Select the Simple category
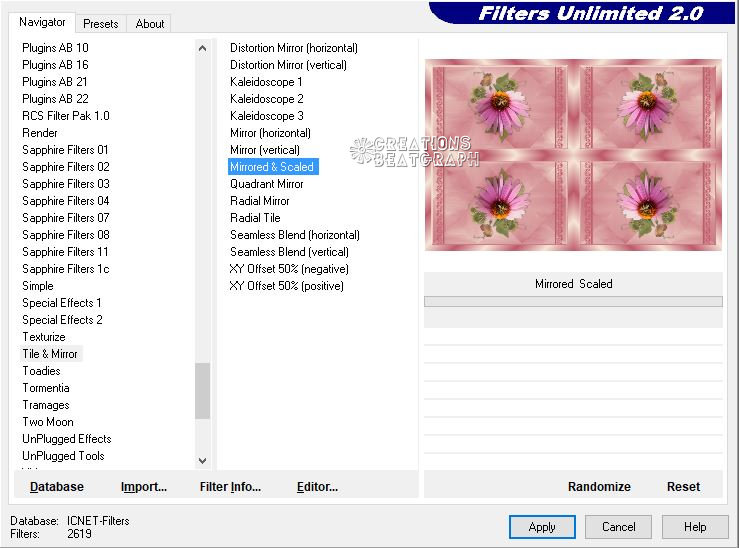This screenshot has width=739, height=548. click(38, 286)
